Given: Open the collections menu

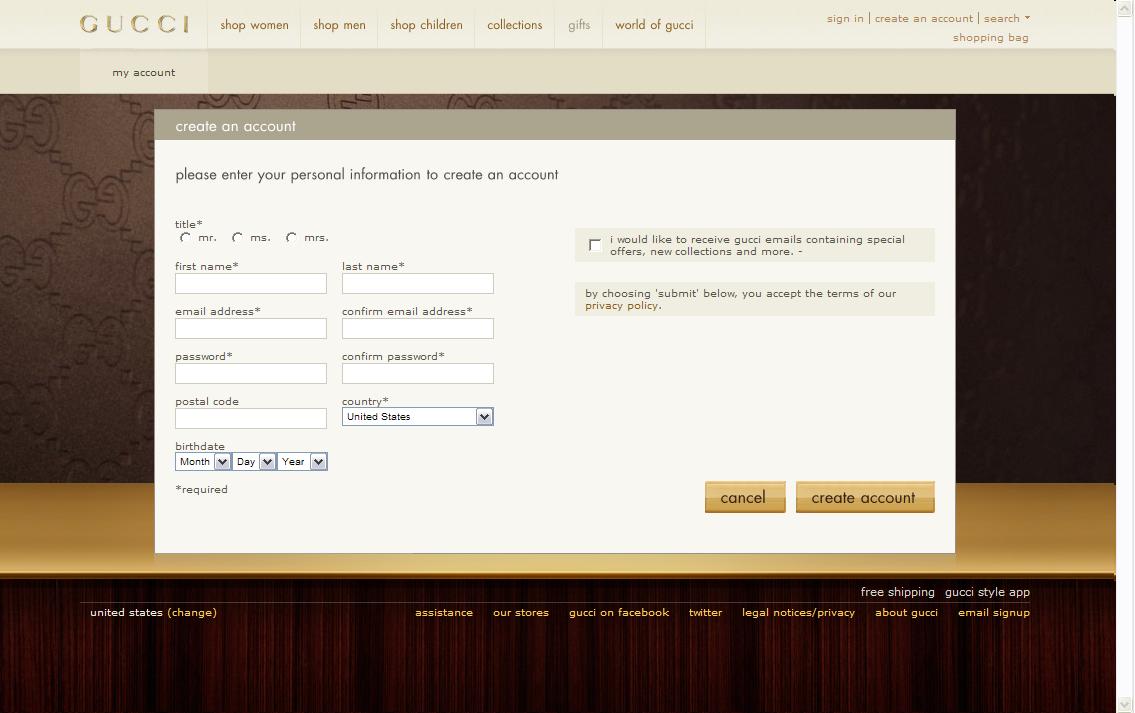Looking at the screenshot, I should pos(515,25).
